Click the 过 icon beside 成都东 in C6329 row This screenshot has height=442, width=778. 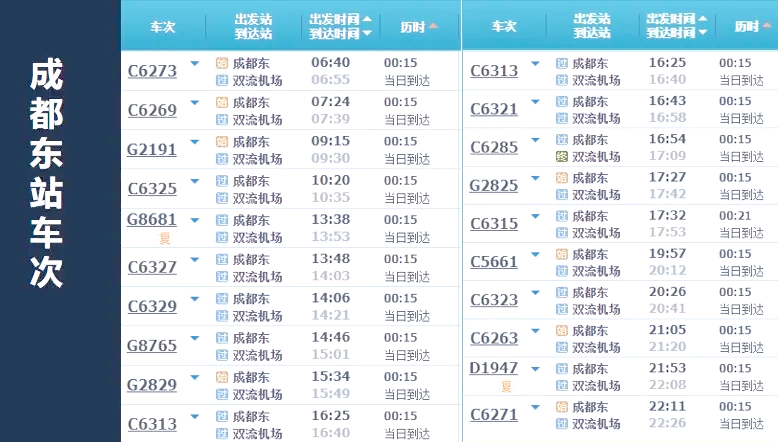222,299
